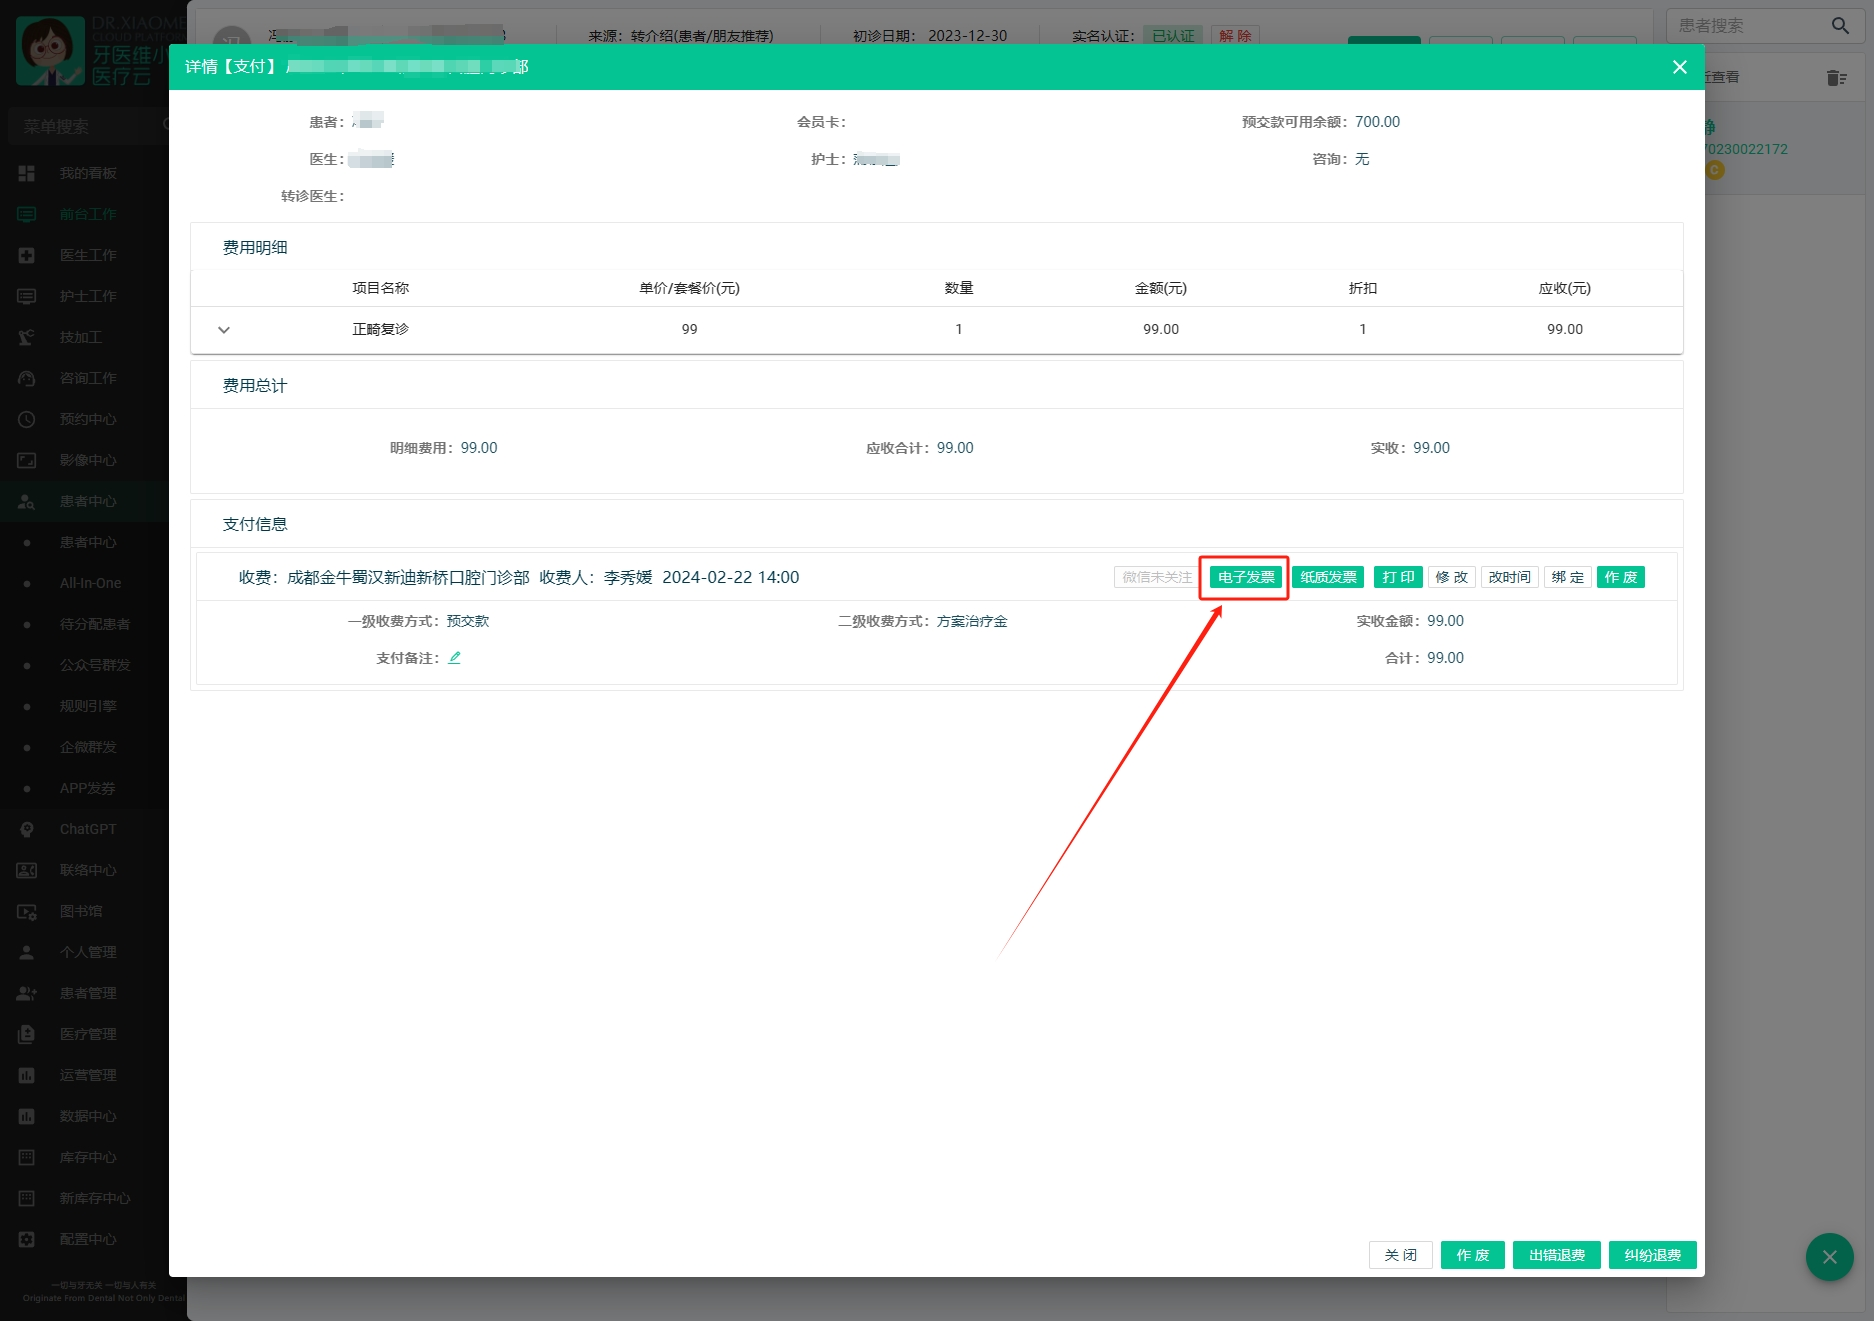The height and width of the screenshot is (1321, 1874).
Task: Open 医生工作 sidebar menu item
Action: [x=88, y=255]
